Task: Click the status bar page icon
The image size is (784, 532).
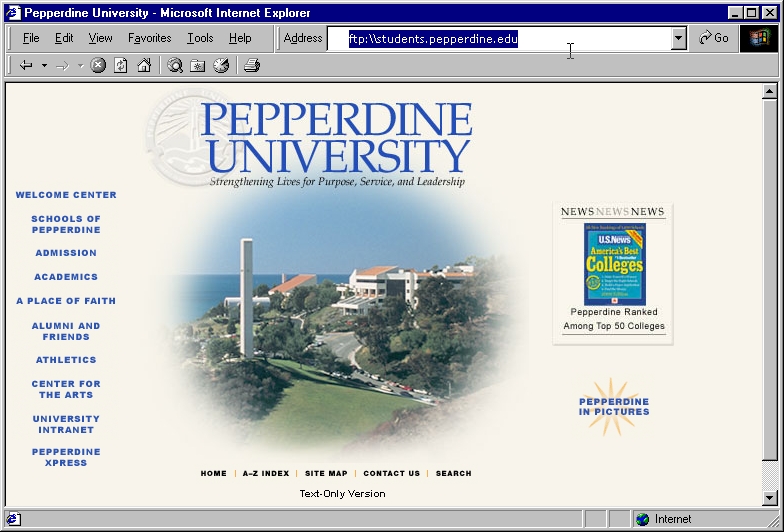Action: pyautogui.click(x=14, y=519)
